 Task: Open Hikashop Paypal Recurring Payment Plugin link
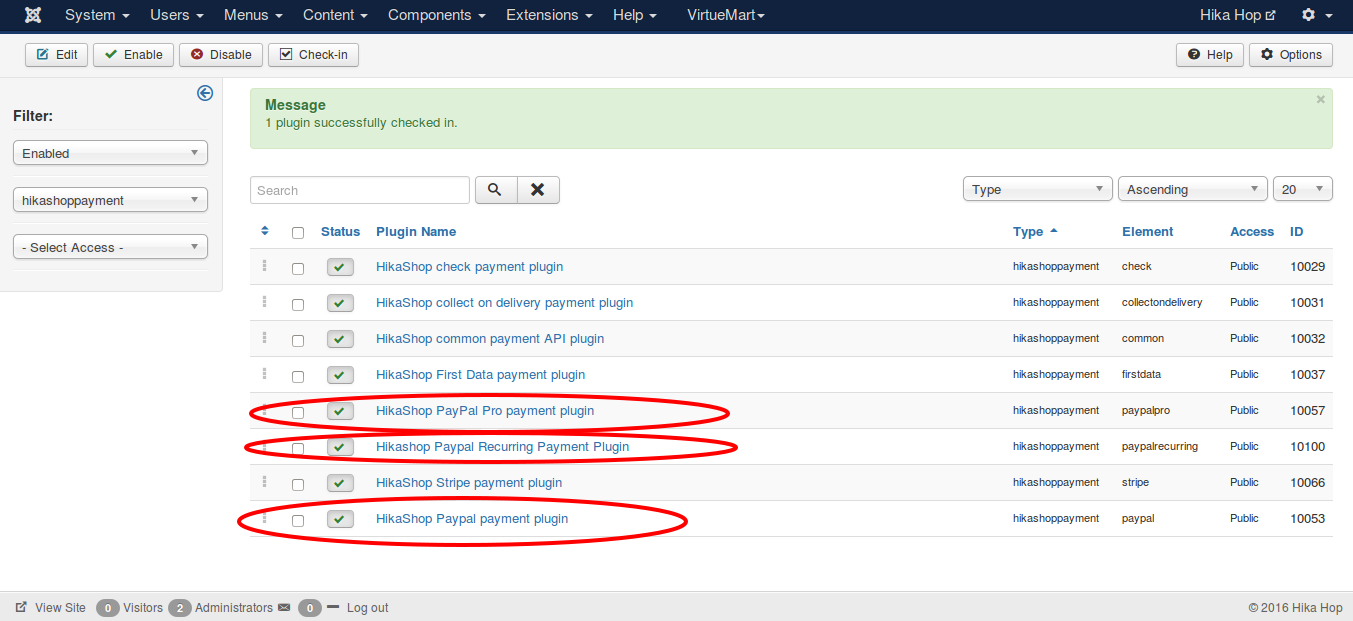pyautogui.click(x=502, y=446)
